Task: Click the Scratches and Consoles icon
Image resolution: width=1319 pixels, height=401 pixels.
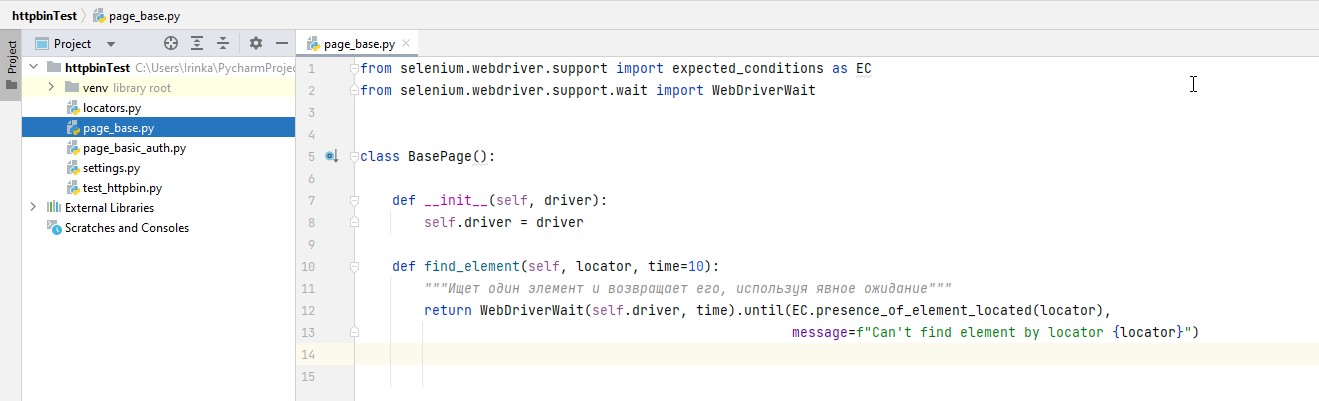Action: [x=54, y=228]
